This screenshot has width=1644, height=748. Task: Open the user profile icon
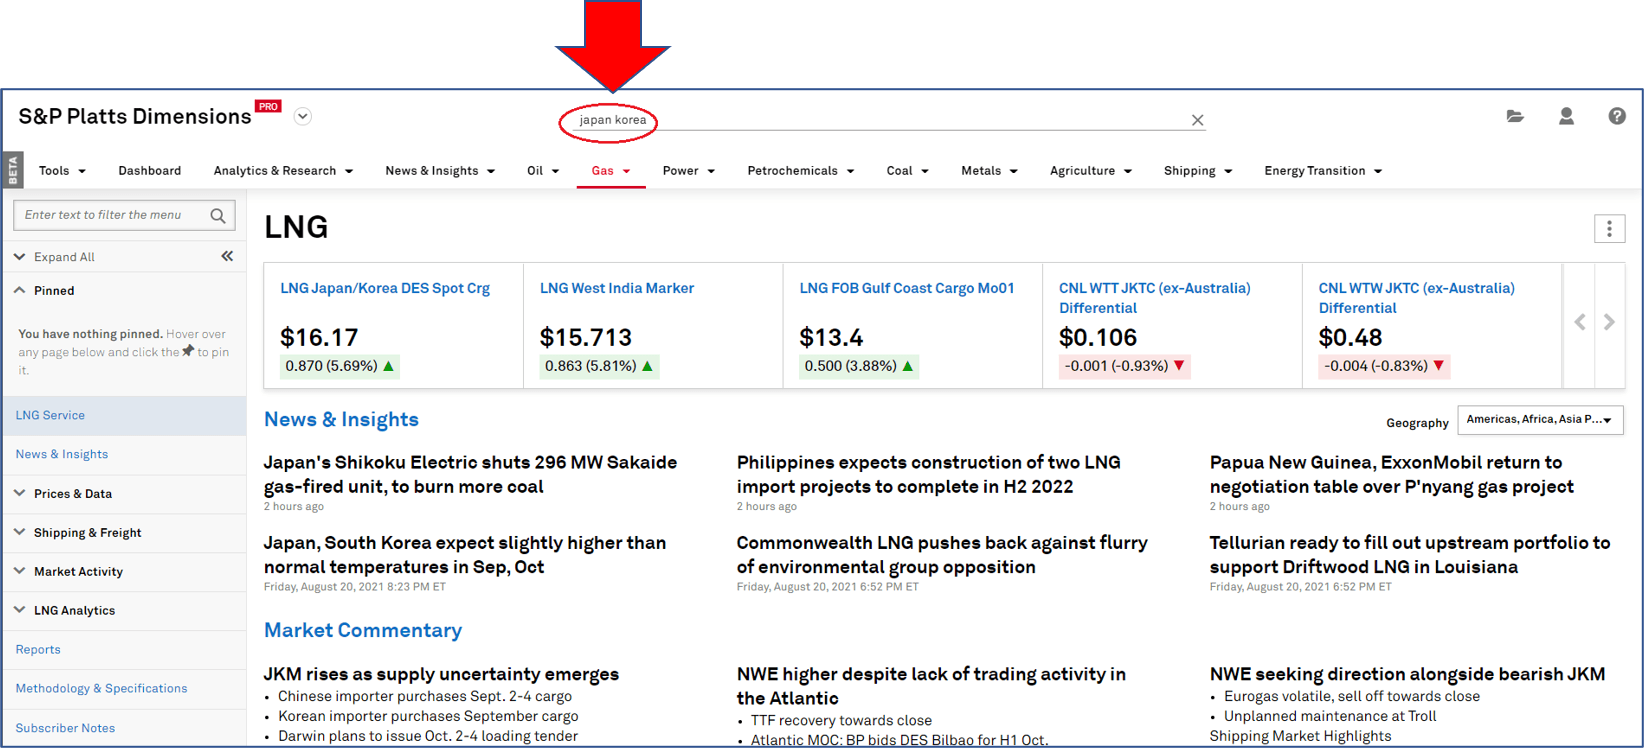pyautogui.click(x=1566, y=117)
